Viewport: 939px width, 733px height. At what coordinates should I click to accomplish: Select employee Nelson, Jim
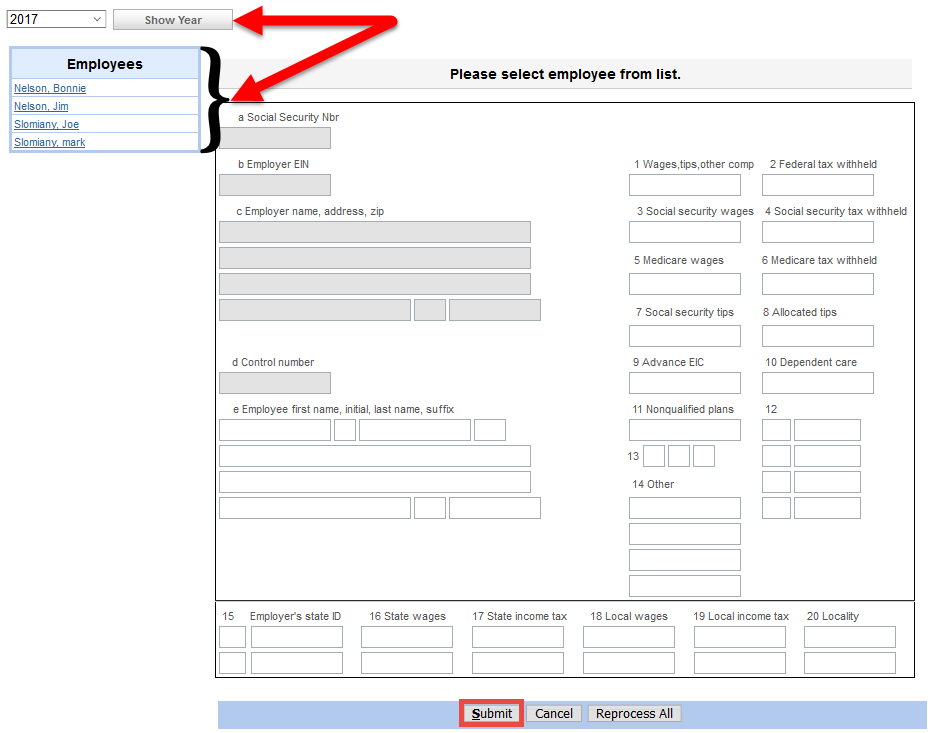click(41, 106)
